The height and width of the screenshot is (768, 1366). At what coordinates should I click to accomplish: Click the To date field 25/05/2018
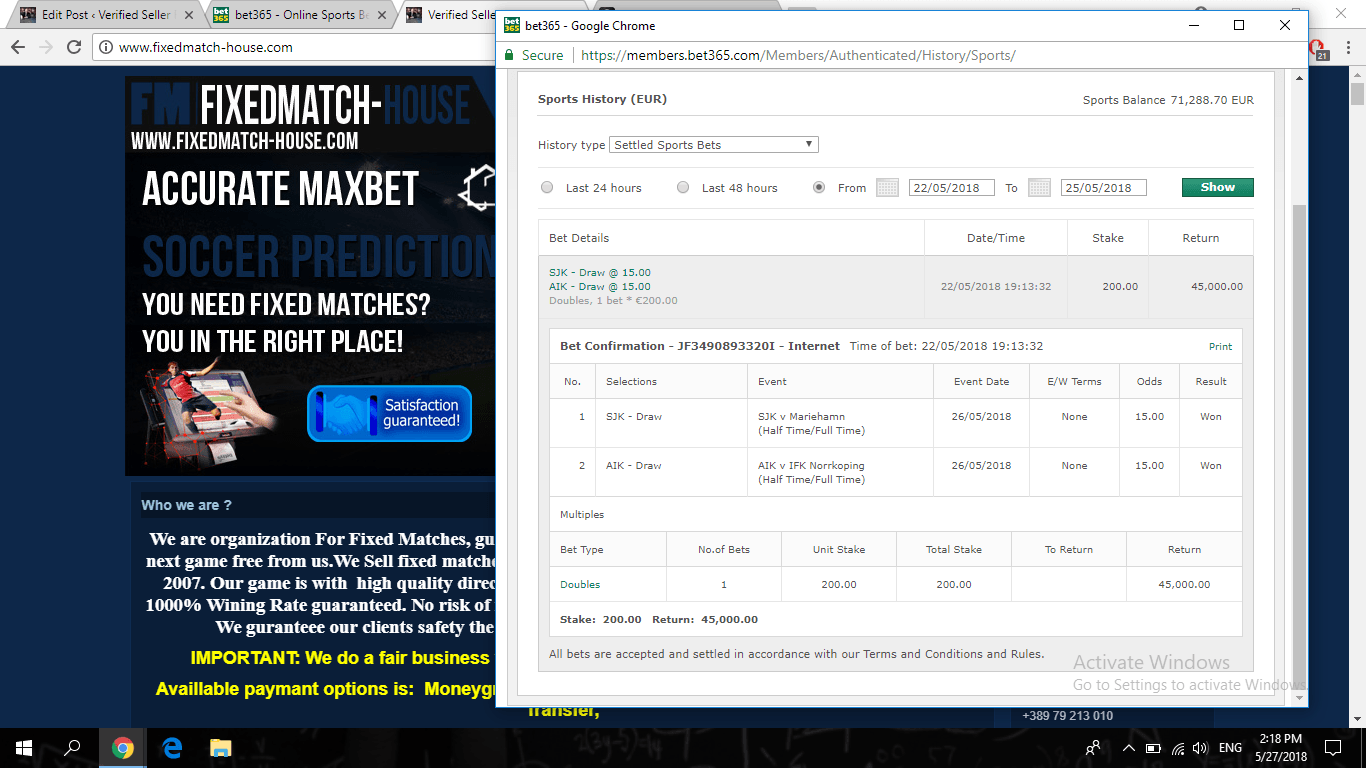tap(1103, 188)
